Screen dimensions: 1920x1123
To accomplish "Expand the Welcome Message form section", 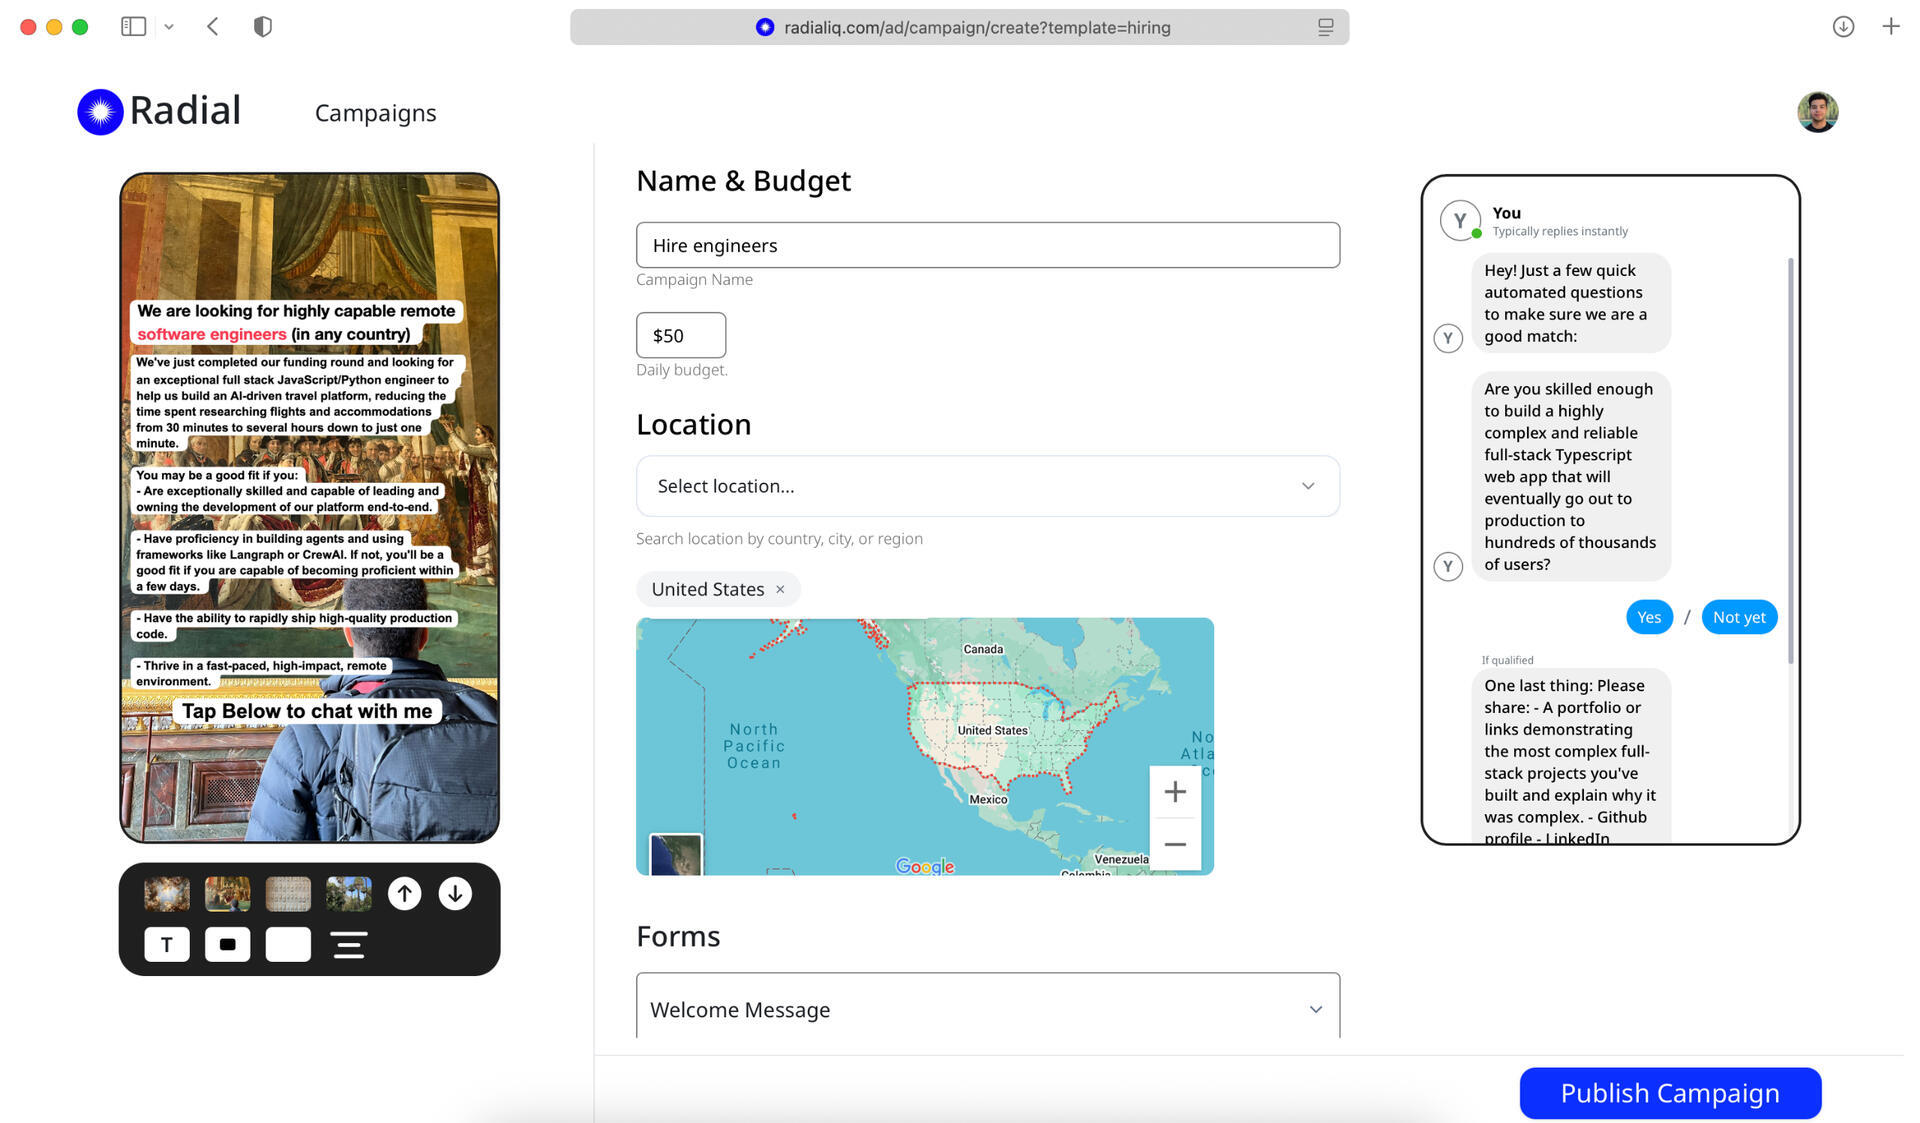I will pyautogui.click(x=987, y=1010).
